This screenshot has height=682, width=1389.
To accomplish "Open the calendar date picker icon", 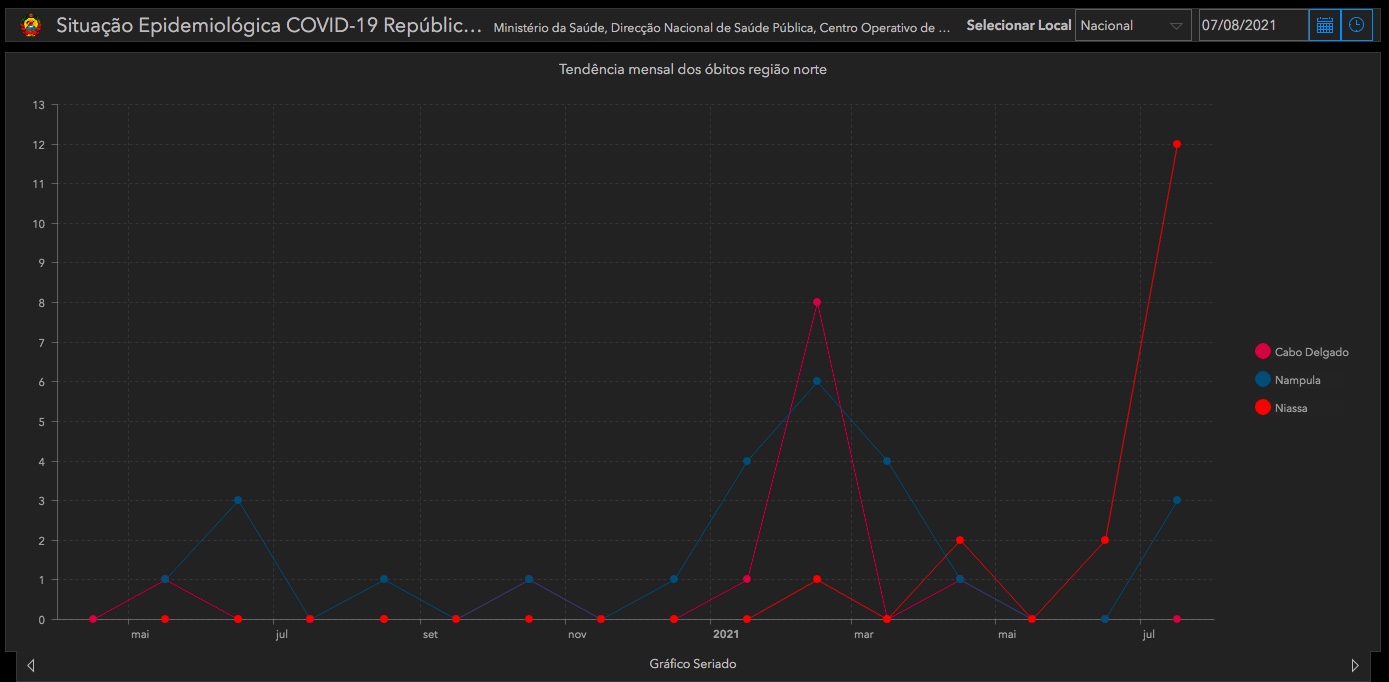I will [1325, 25].
